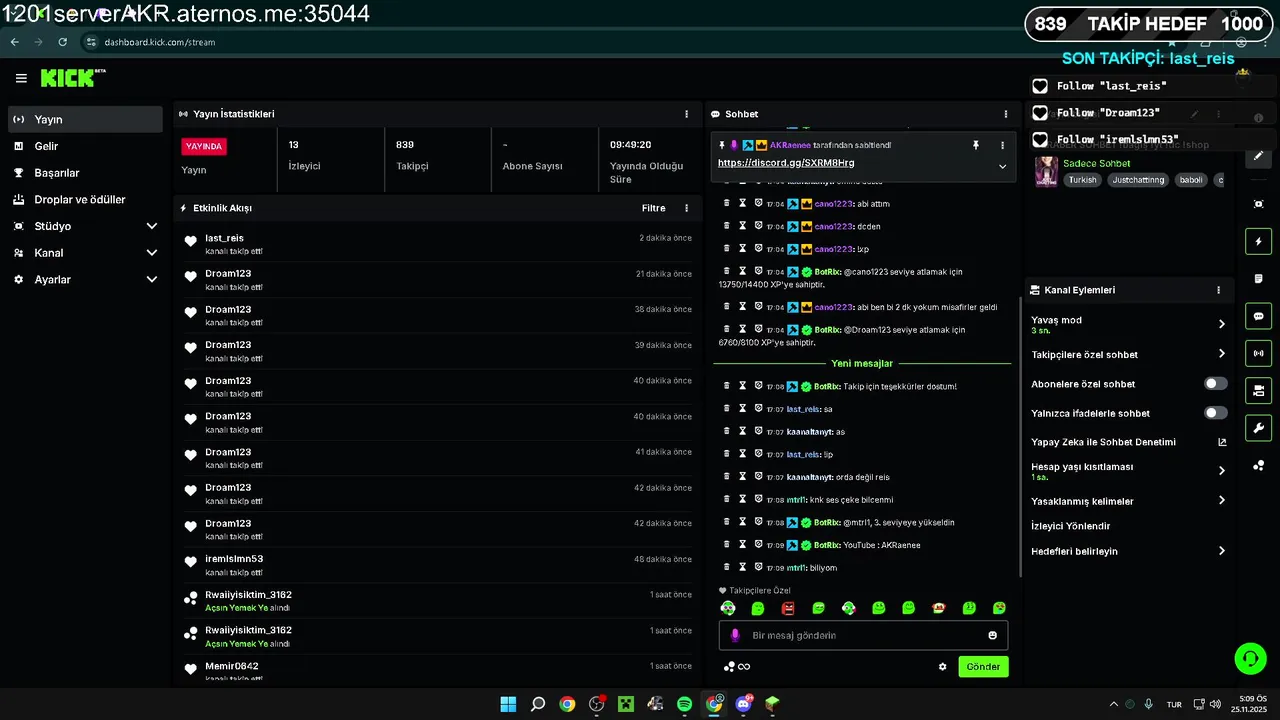This screenshot has width=1280, height=720.
Task: Open Kanal Eylemleri three-dot options
Action: [1218, 290]
